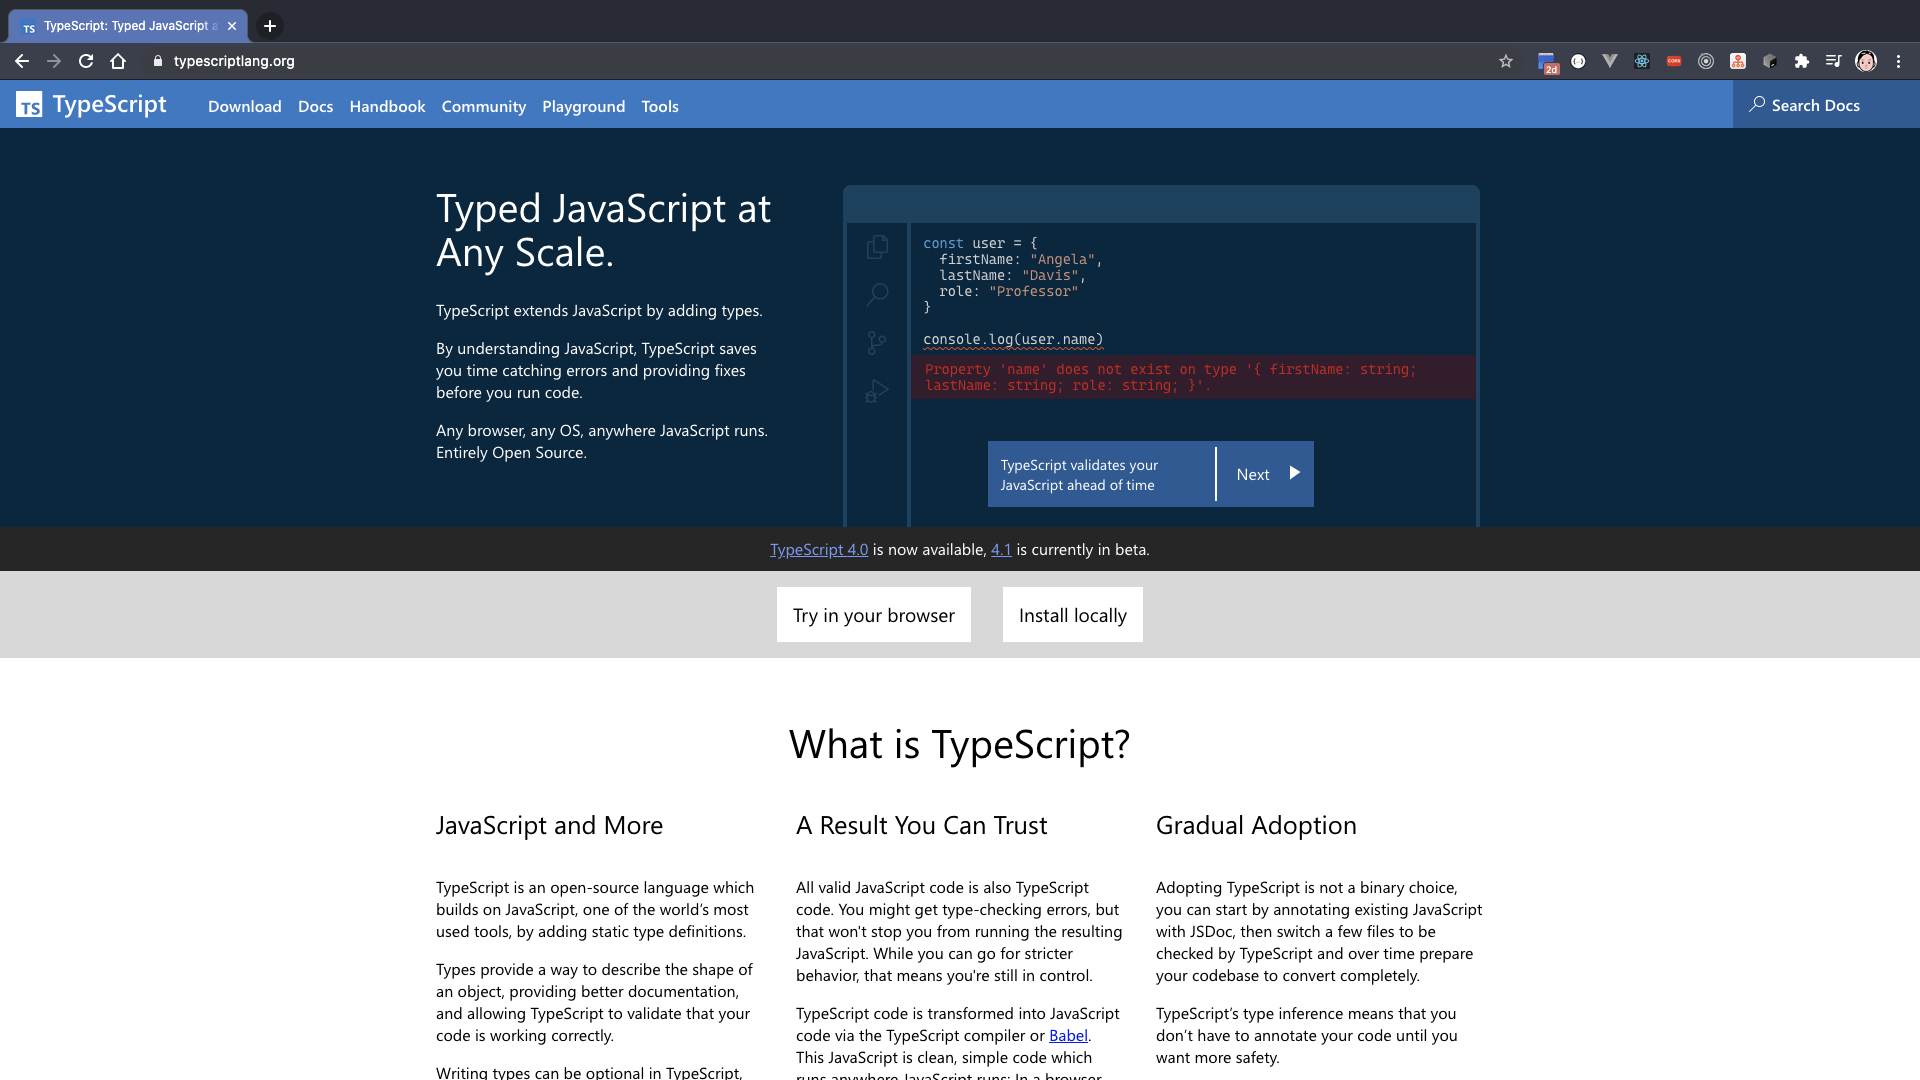Reload the page

click(86, 61)
